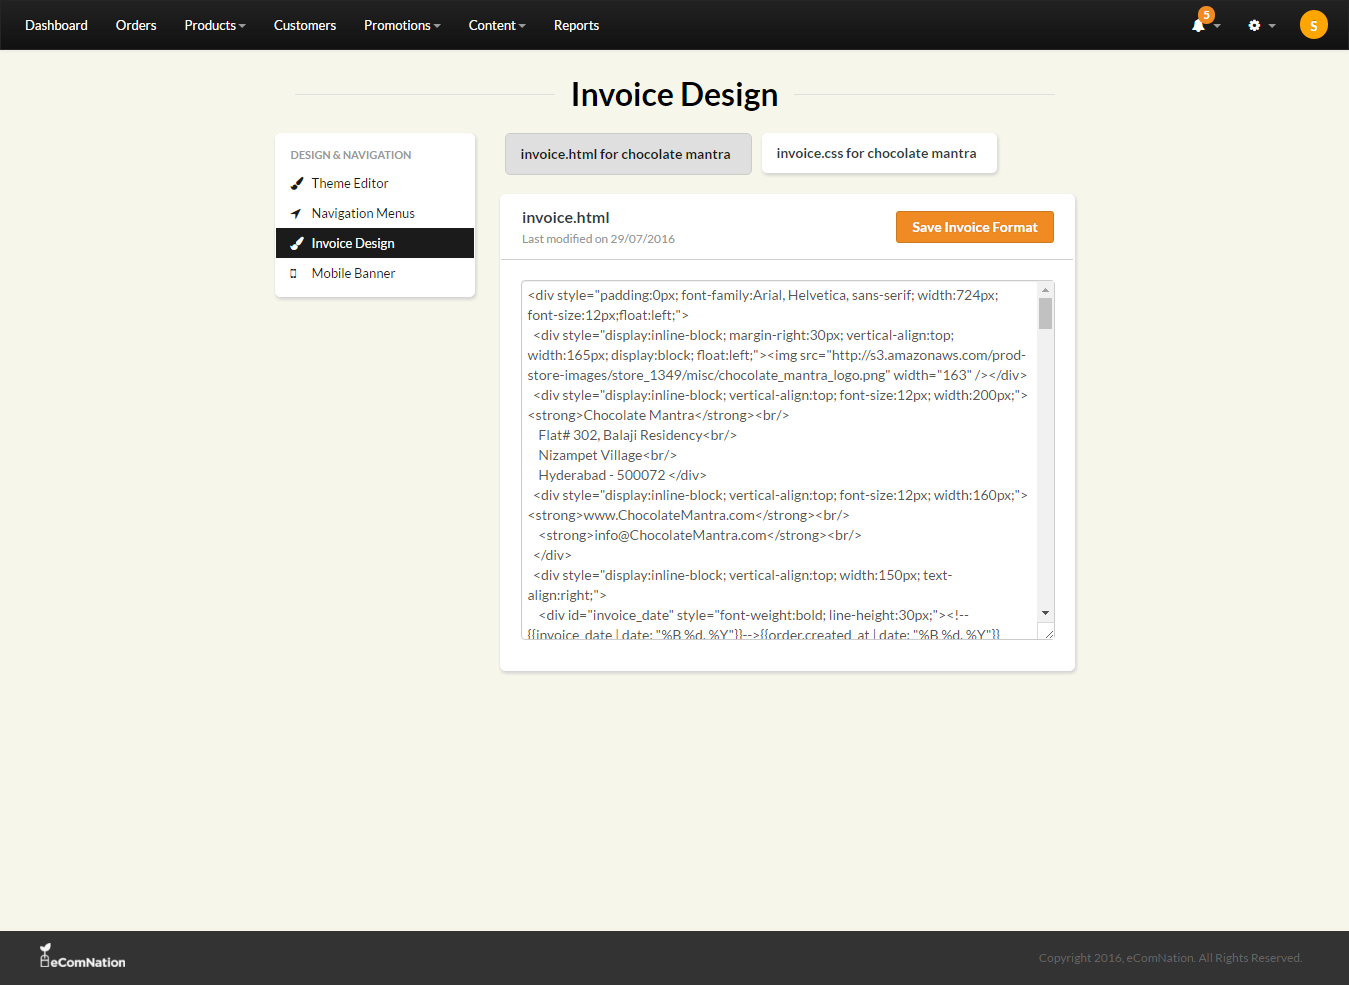This screenshot has width=1349, height=985.
Task: Click the textarea resize handle corner
Action: tap(1048, 633)
